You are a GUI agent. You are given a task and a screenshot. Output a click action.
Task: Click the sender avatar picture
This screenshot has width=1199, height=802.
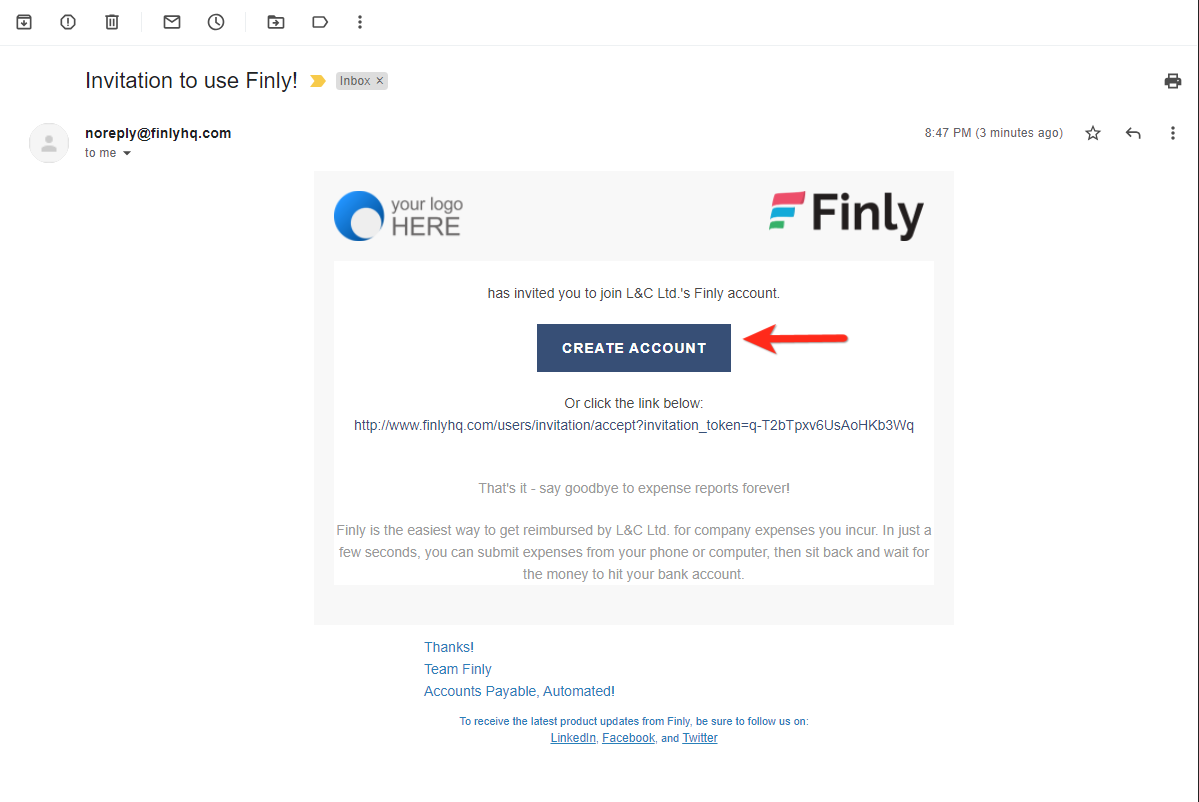[x=49, y=143]
